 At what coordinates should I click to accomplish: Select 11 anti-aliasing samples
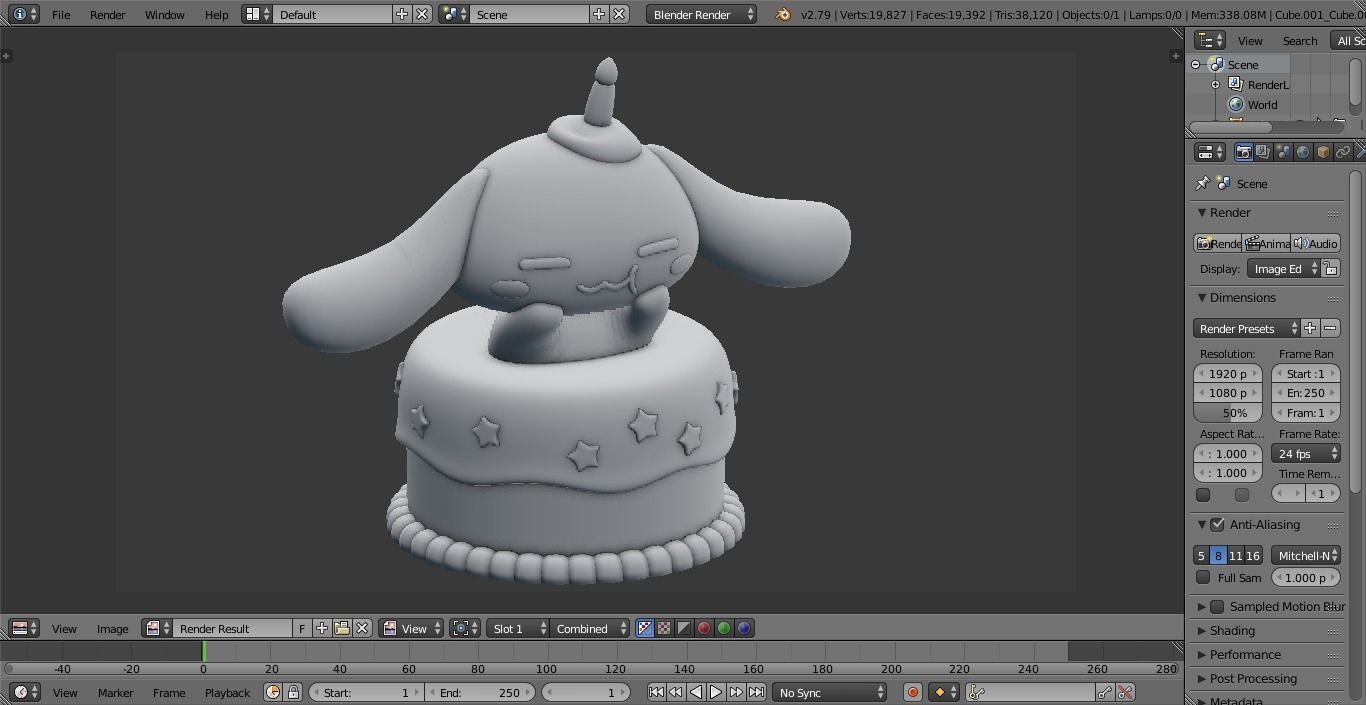coord(1235,556)
